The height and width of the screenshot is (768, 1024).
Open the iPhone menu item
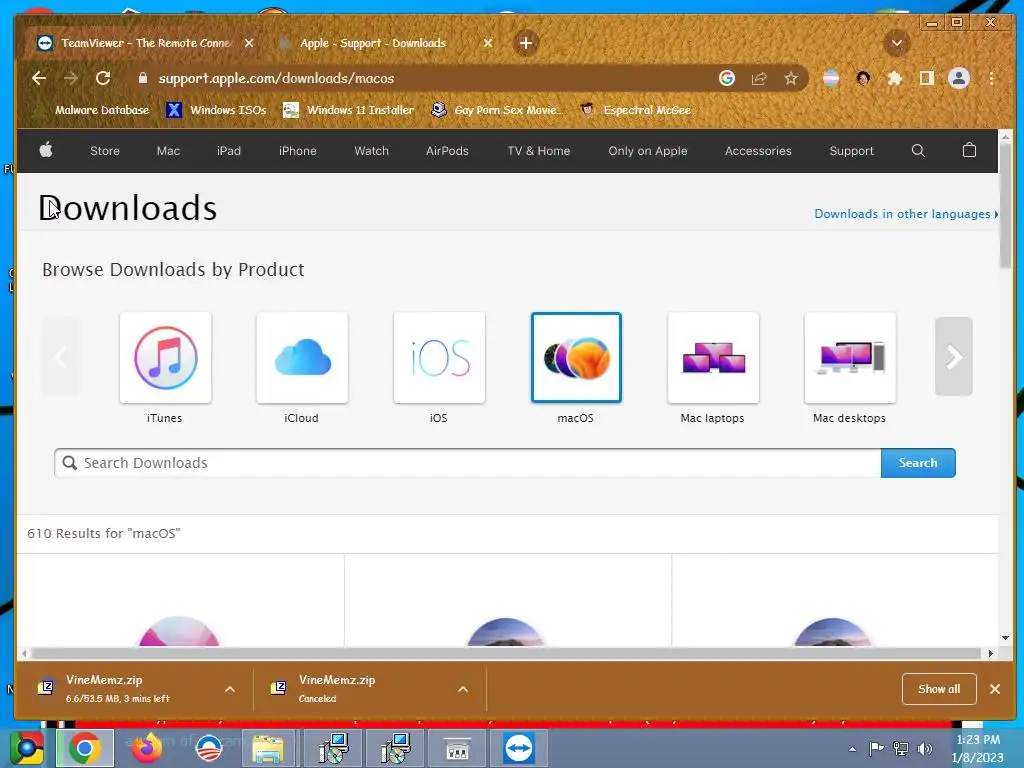coord(298,151)
